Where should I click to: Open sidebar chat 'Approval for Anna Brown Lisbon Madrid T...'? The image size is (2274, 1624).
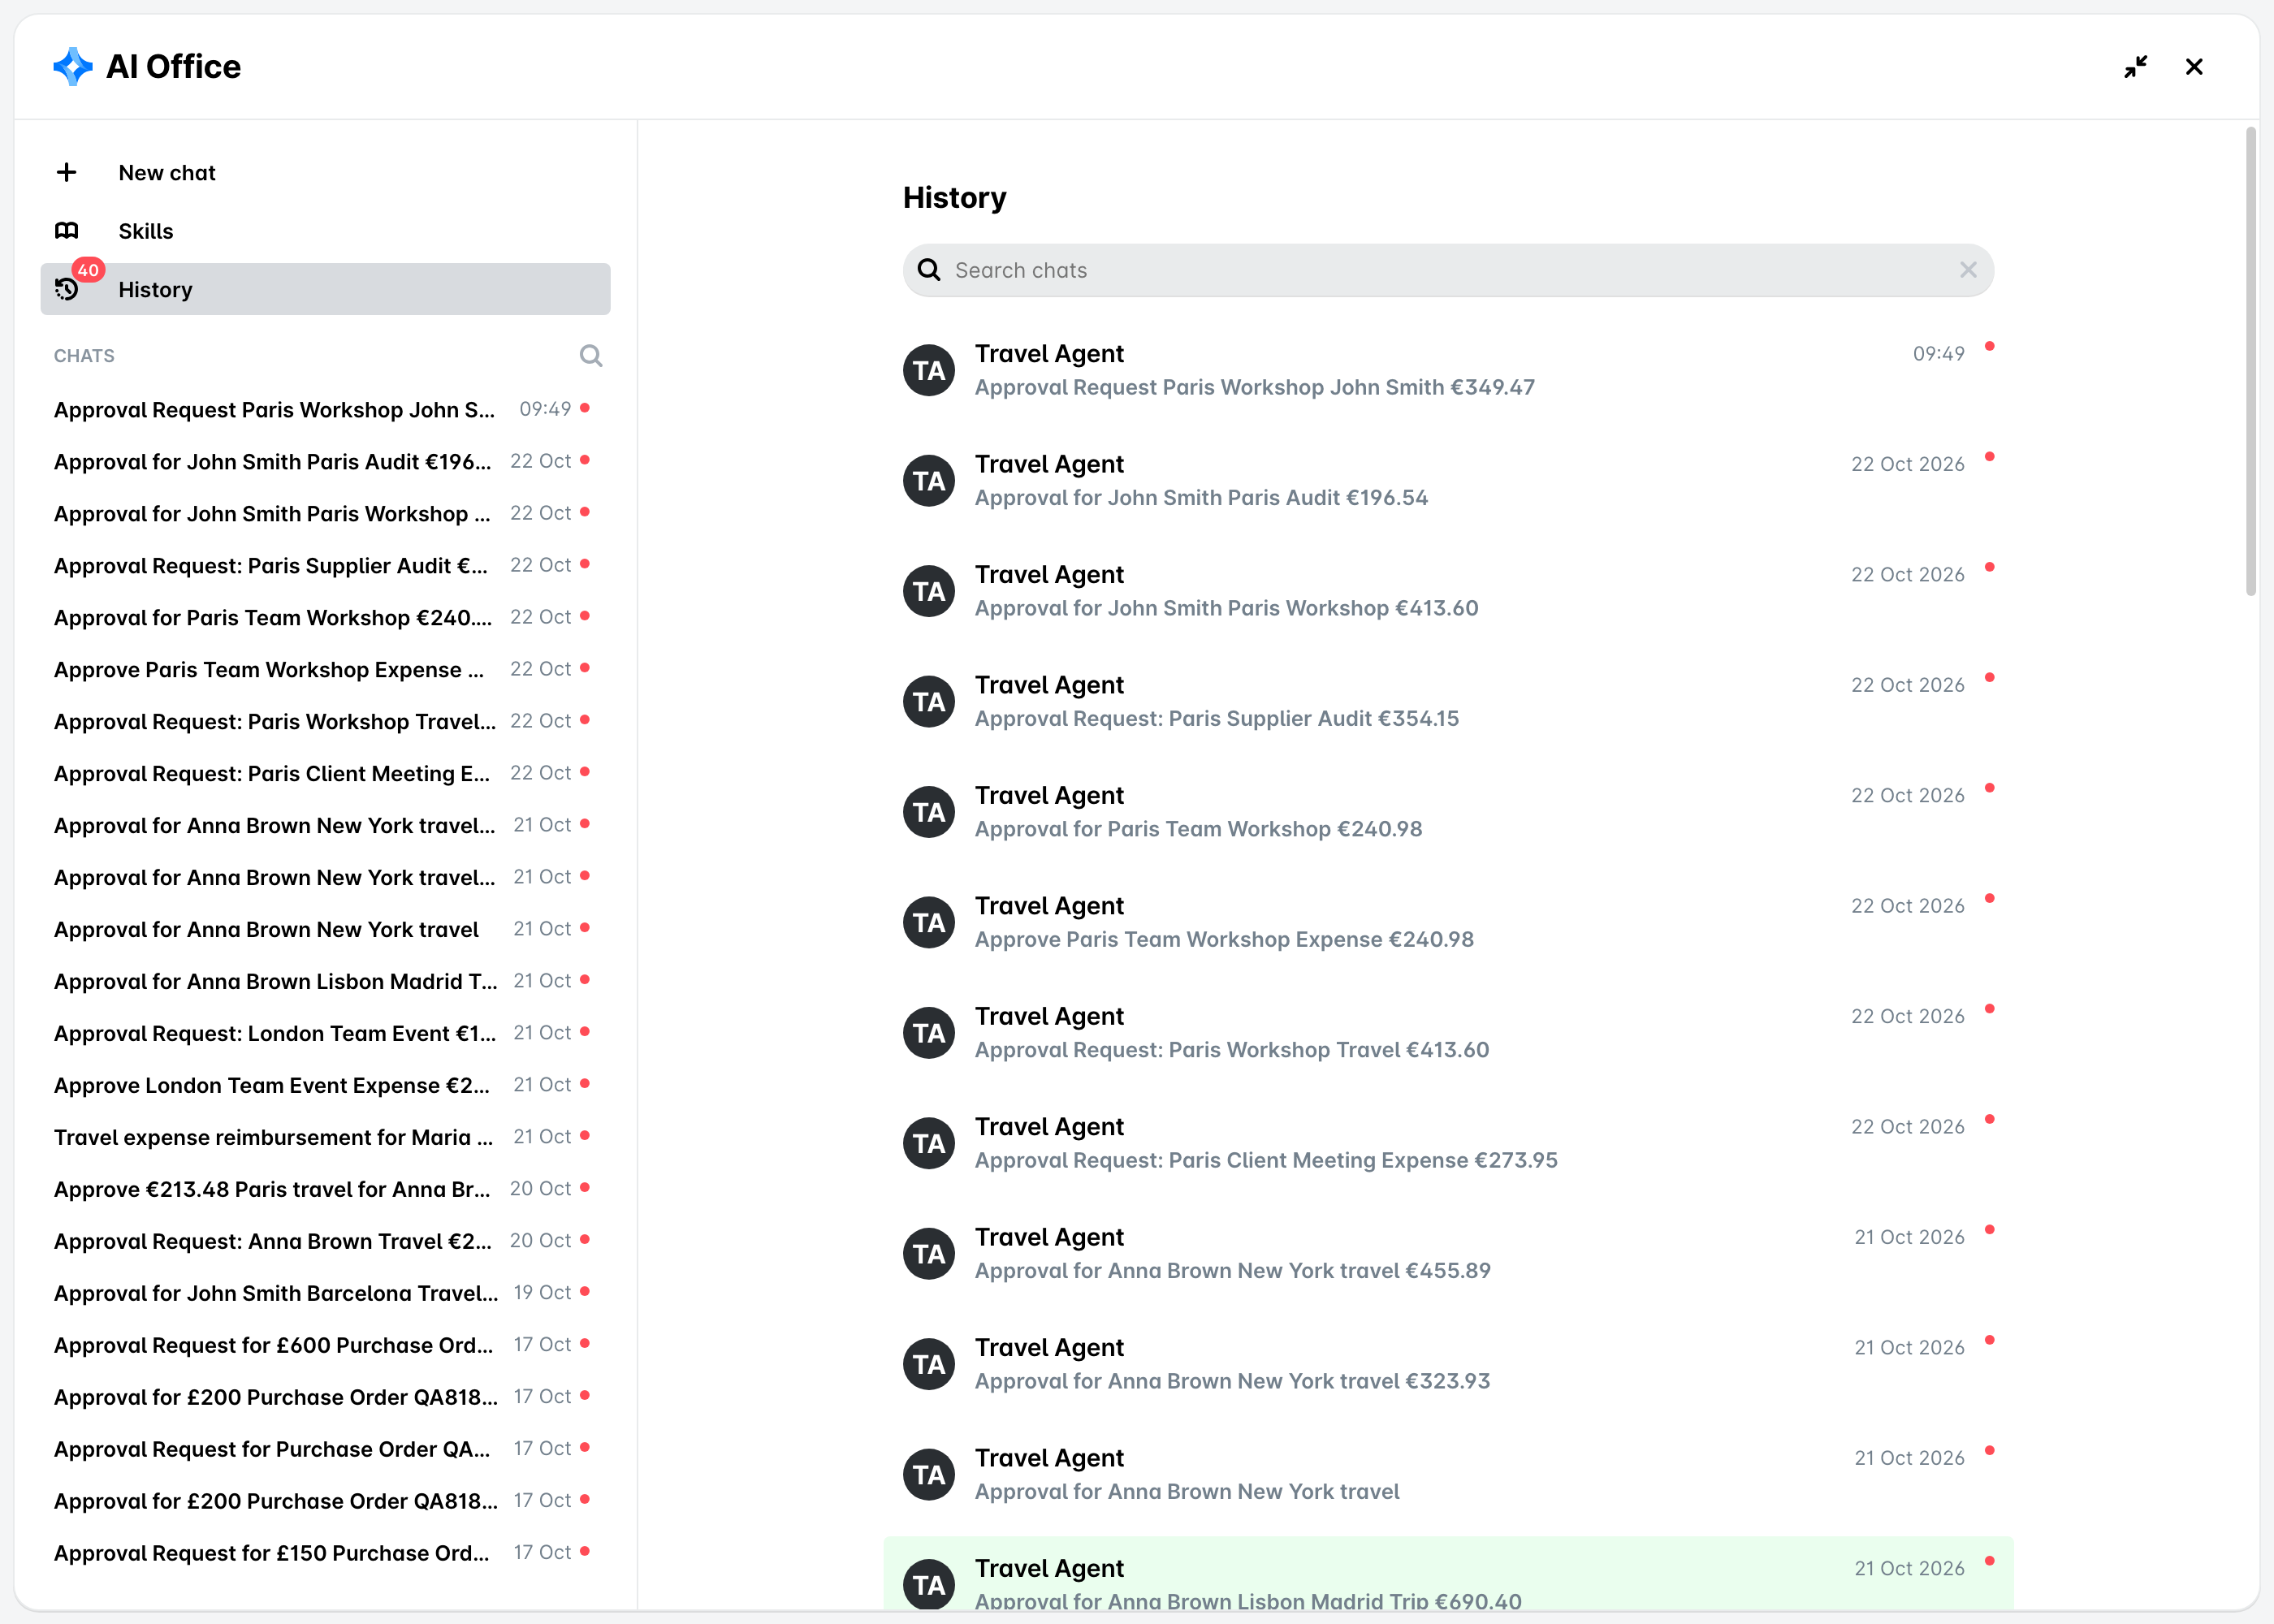tap(324, 981)
